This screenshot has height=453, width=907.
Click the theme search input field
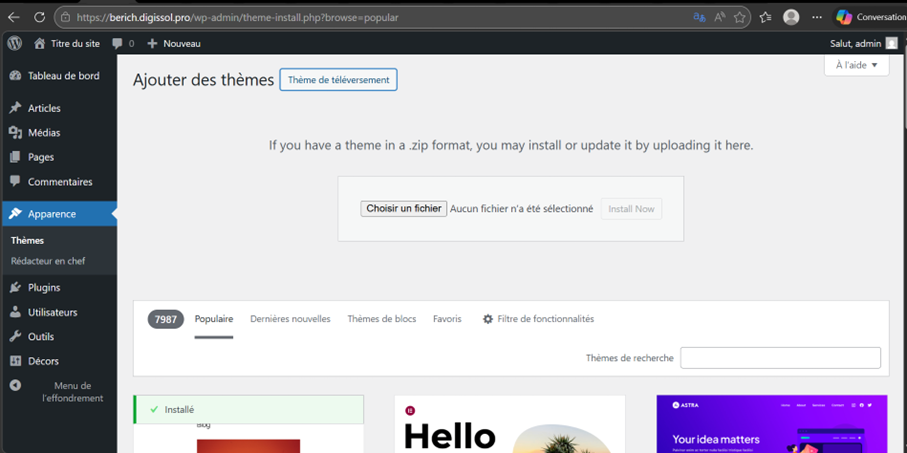tap(780, 358)
